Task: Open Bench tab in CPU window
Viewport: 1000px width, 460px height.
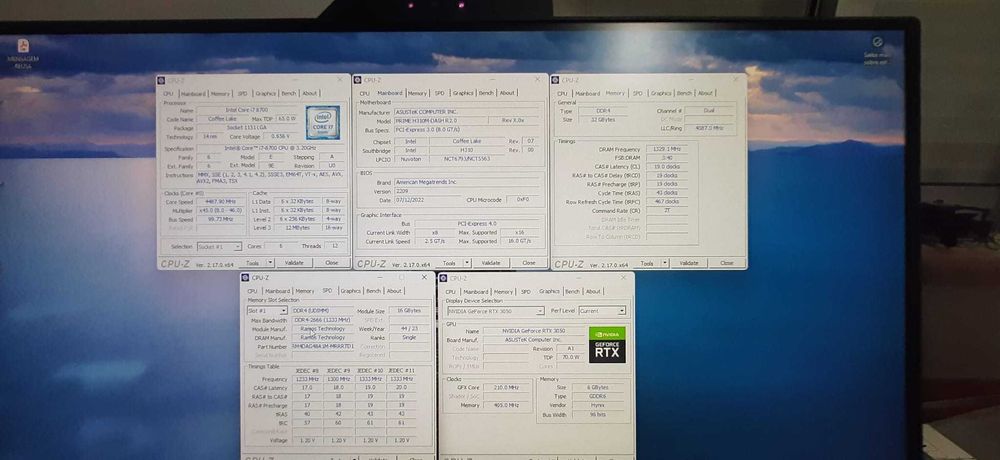Action: click(x=289, y=93)
